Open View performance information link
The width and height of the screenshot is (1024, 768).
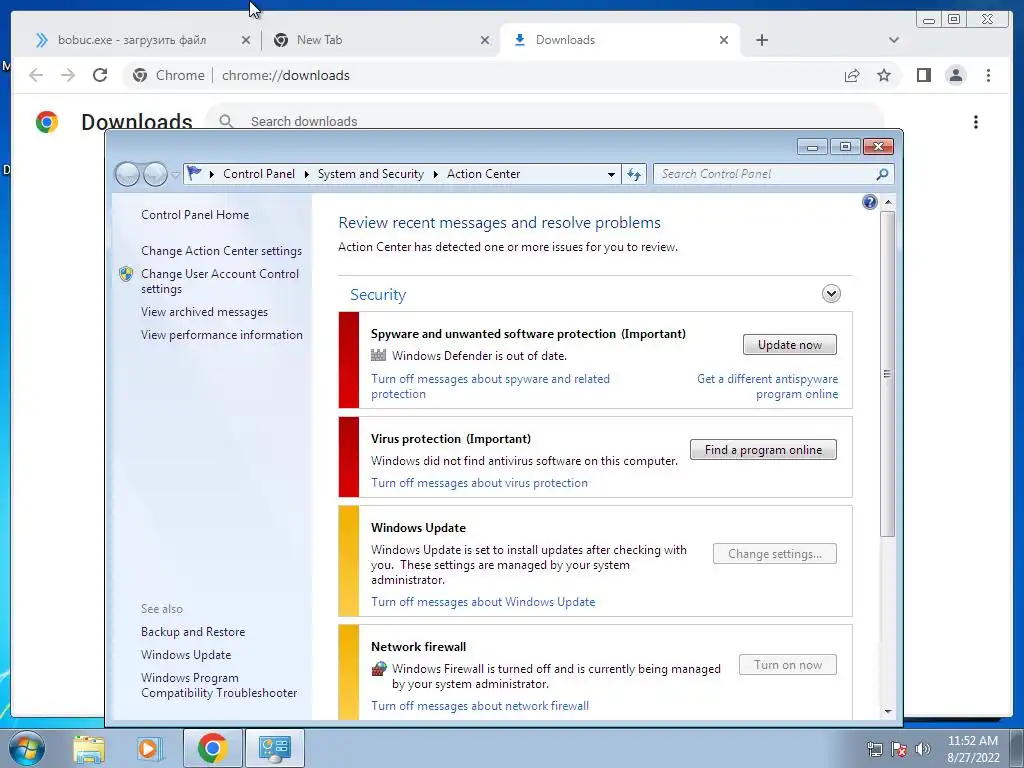[x=222, y=335]
